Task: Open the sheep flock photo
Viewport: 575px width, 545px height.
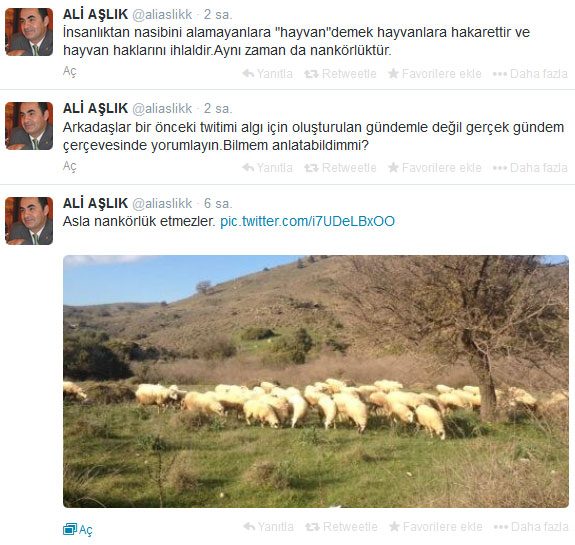Action: pos(316,381)
